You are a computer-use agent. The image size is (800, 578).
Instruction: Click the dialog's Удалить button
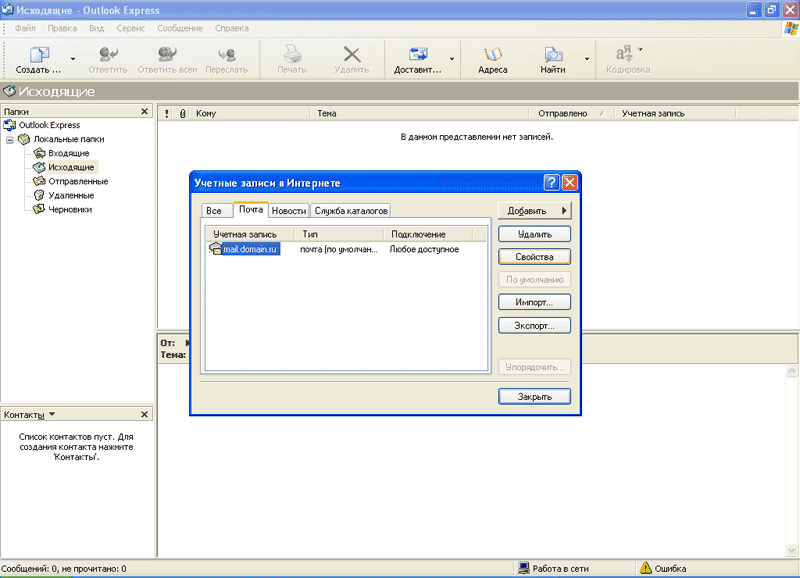[x=534, y=234]
